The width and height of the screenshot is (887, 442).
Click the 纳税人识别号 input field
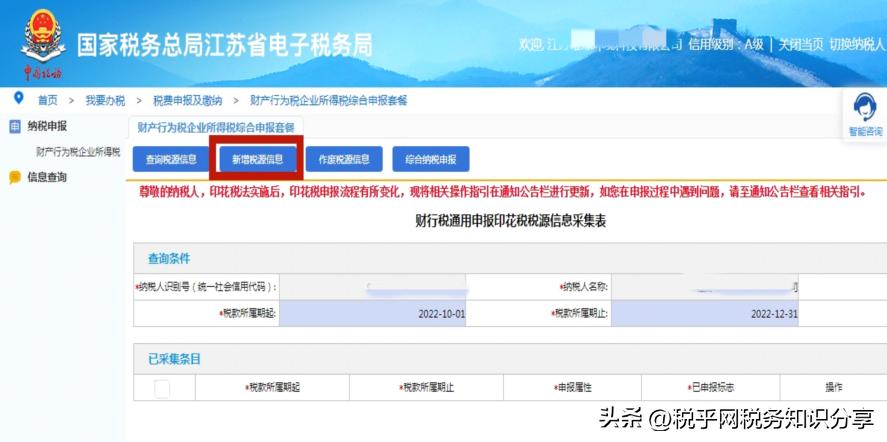372,287
